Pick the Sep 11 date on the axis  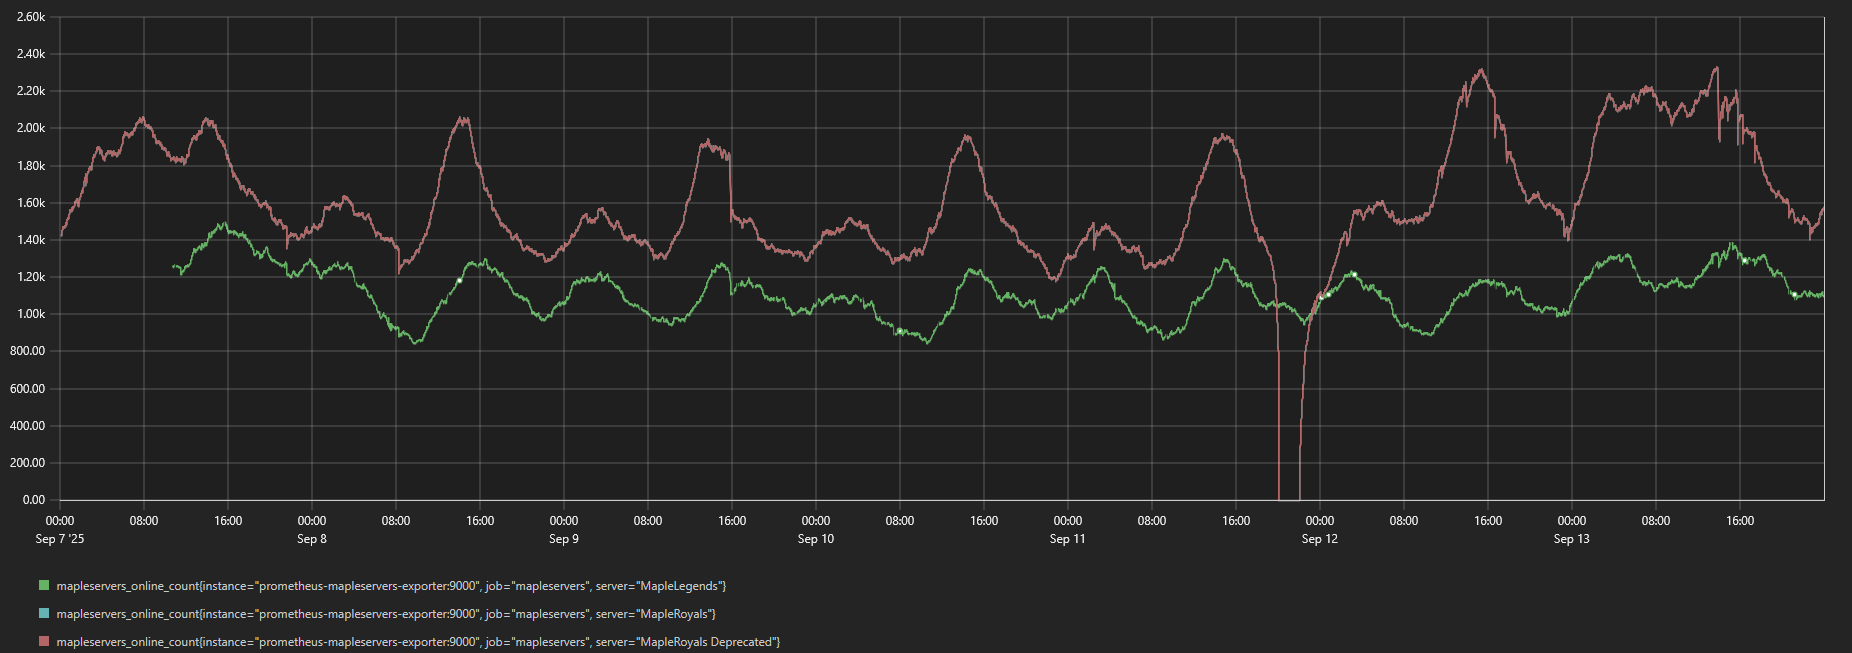1068,539
